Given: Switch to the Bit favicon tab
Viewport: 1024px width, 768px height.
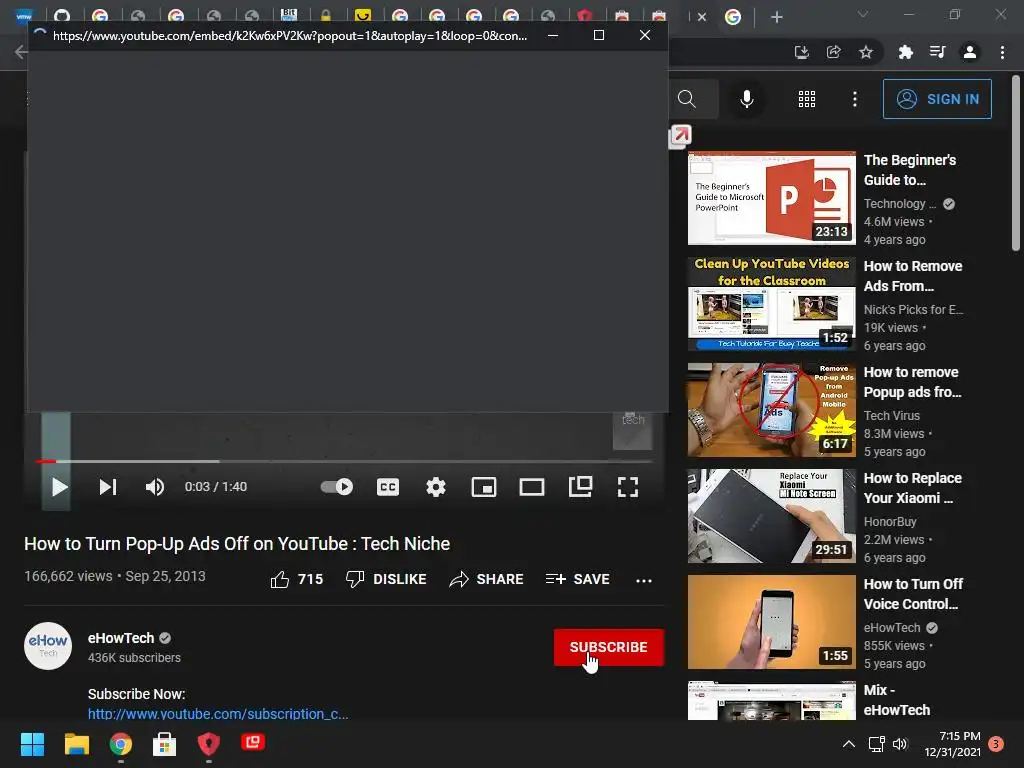Looking at the screenshot, I should (289, 16).
